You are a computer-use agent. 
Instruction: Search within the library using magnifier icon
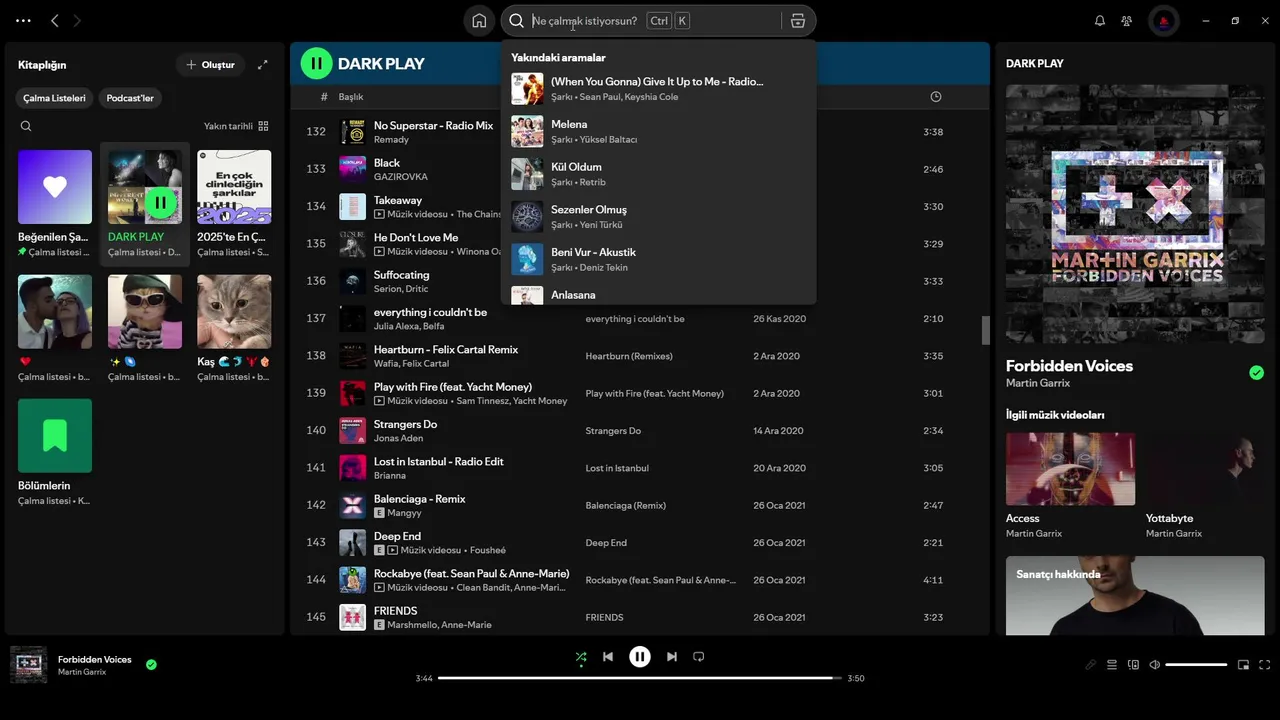click(26, 126)
